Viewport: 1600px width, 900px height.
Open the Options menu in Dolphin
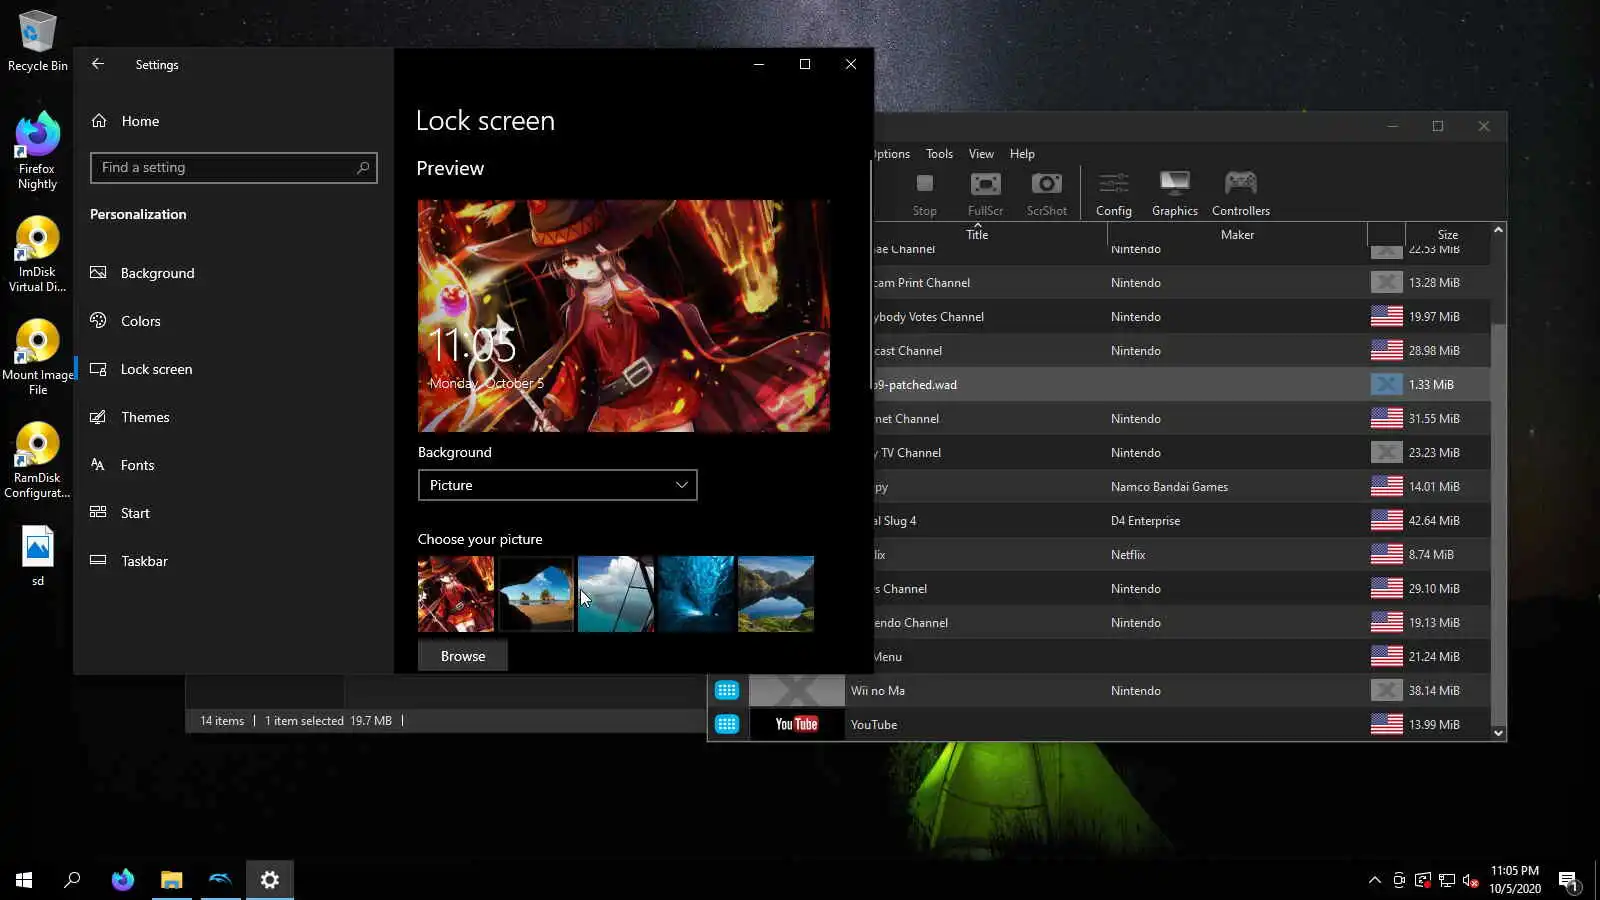coord(892,154)
